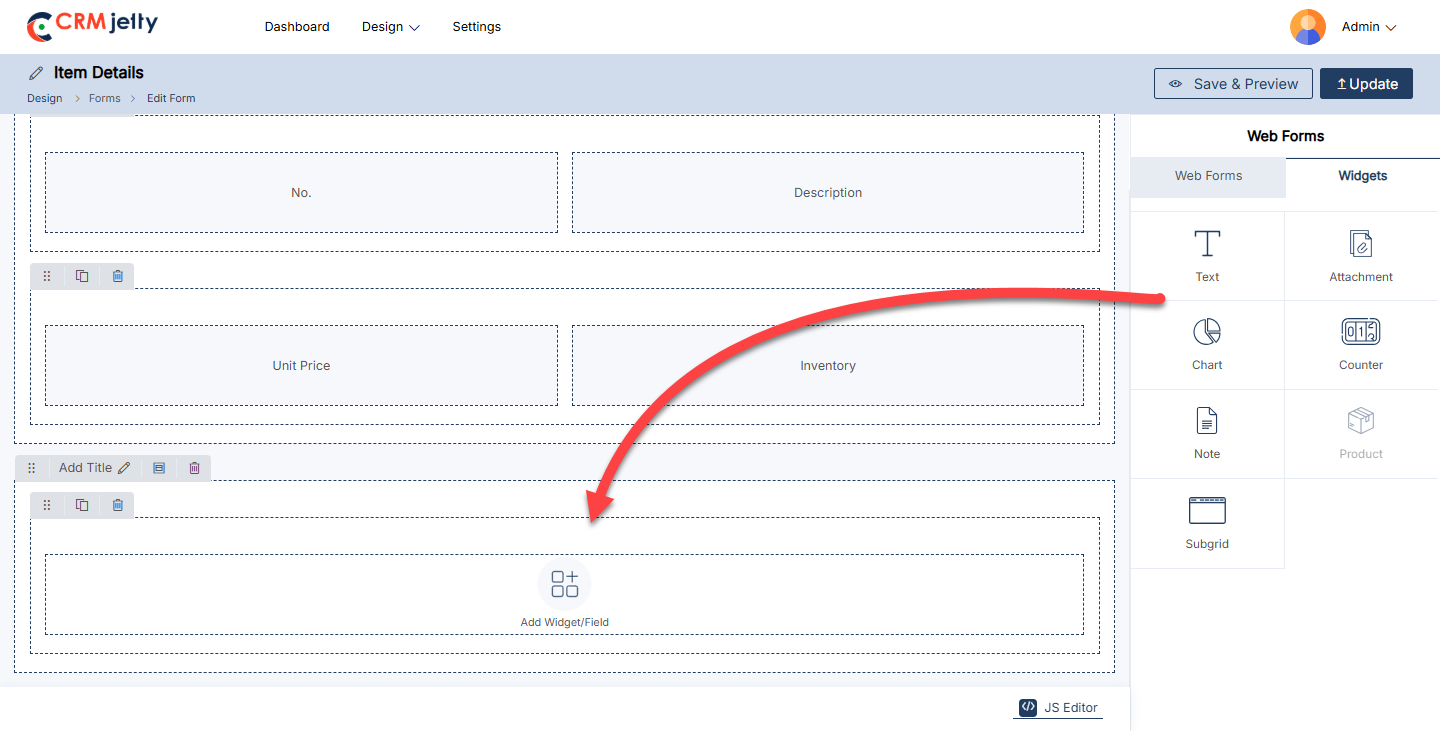Screen dimensions: 1440x731
Task: Delete the Add Title section
Action: pos(194,468)
